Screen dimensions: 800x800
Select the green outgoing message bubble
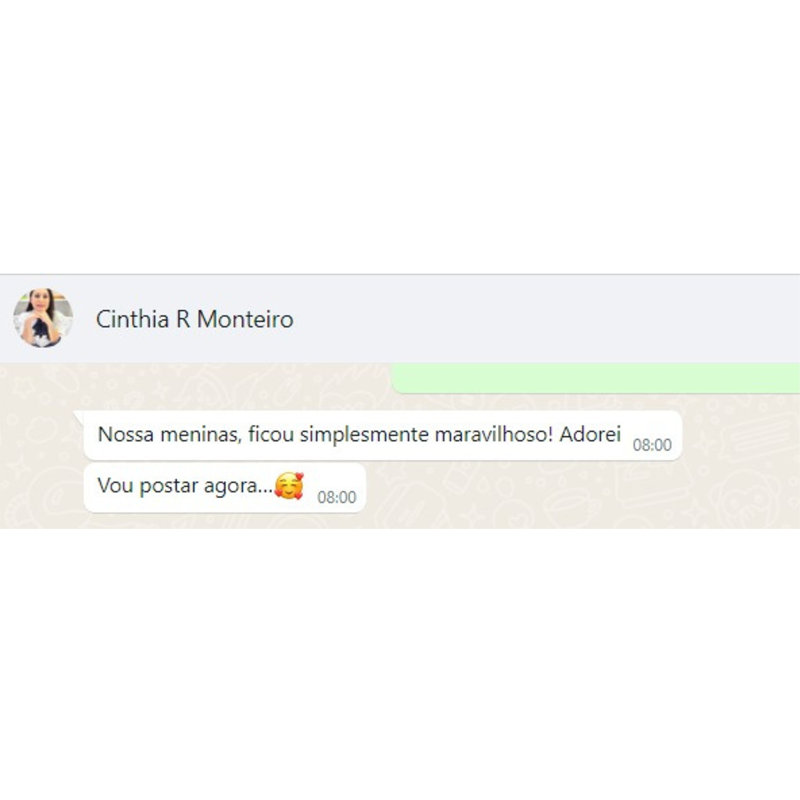point(595,378)
